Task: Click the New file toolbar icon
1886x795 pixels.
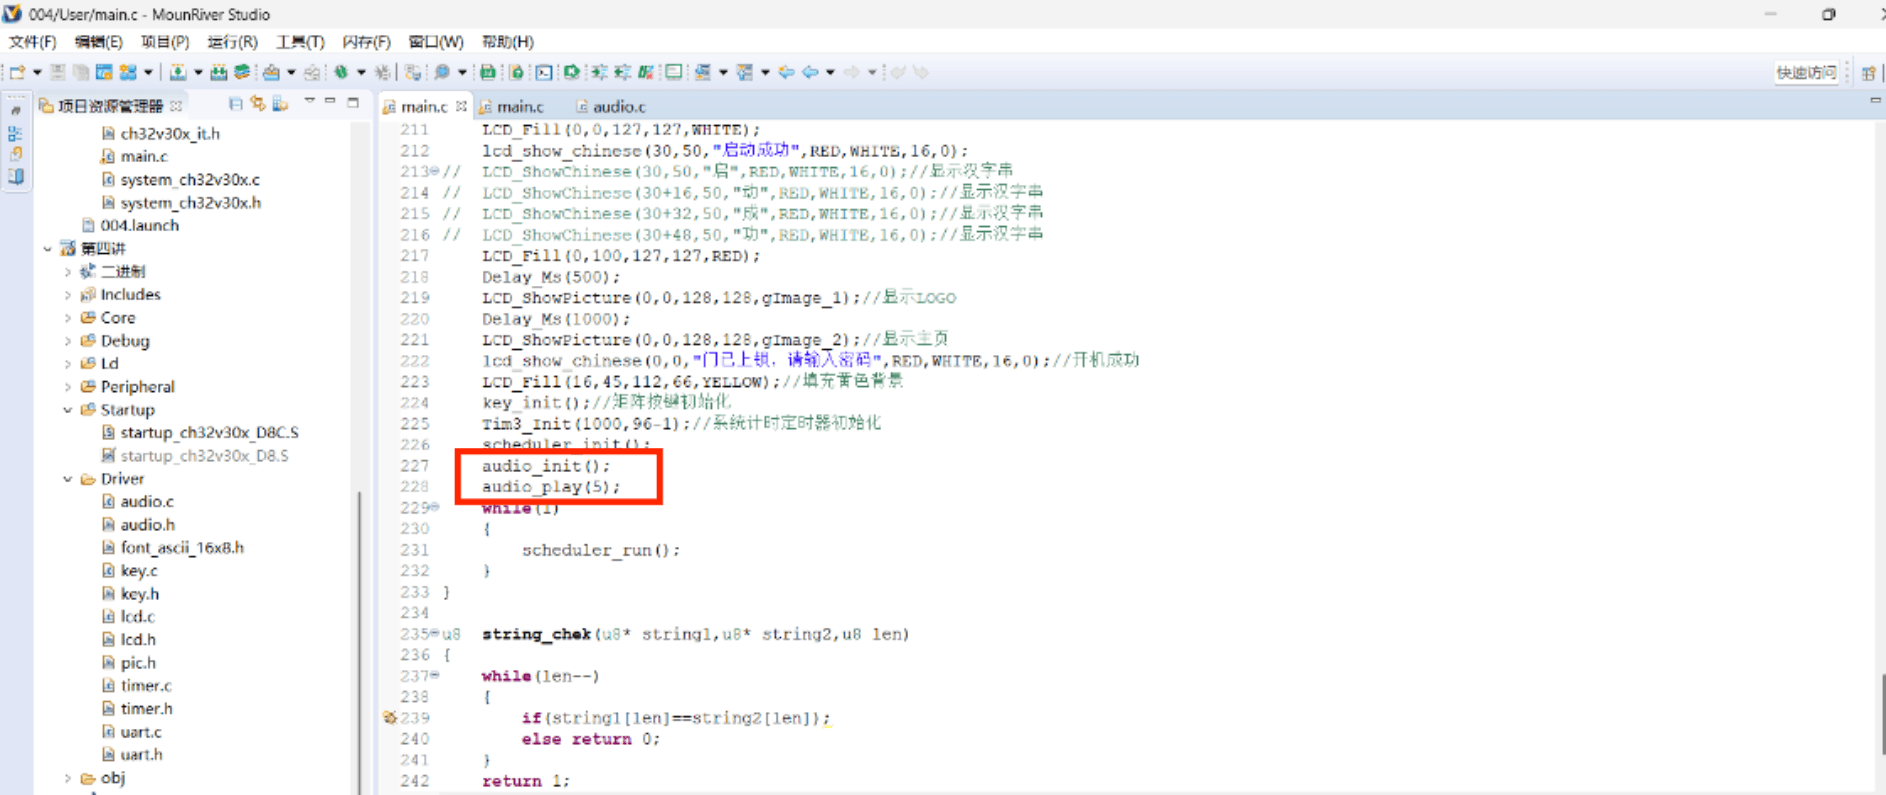Action: point(17,72)
